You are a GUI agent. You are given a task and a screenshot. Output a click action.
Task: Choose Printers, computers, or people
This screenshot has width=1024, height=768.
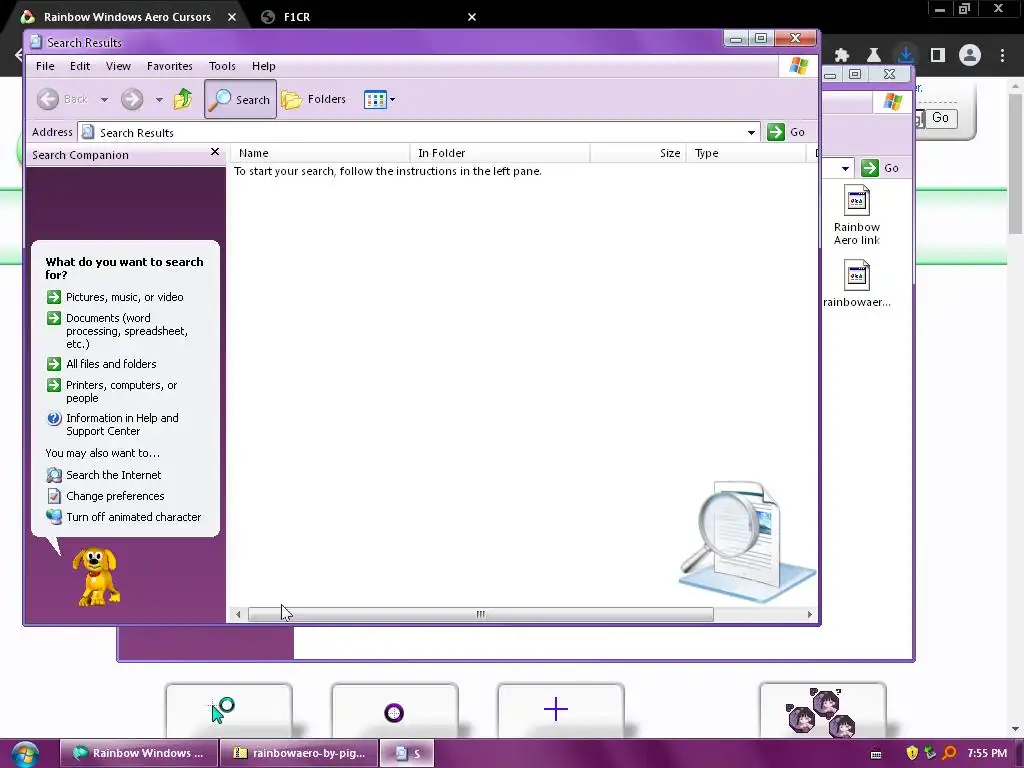coord(112,391)
